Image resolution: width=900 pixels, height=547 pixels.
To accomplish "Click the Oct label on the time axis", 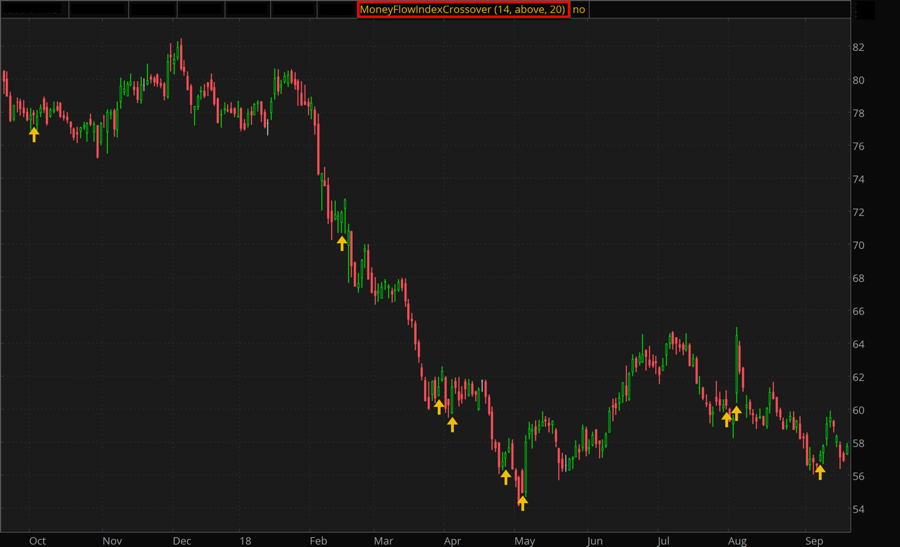I will click(37, 541).
